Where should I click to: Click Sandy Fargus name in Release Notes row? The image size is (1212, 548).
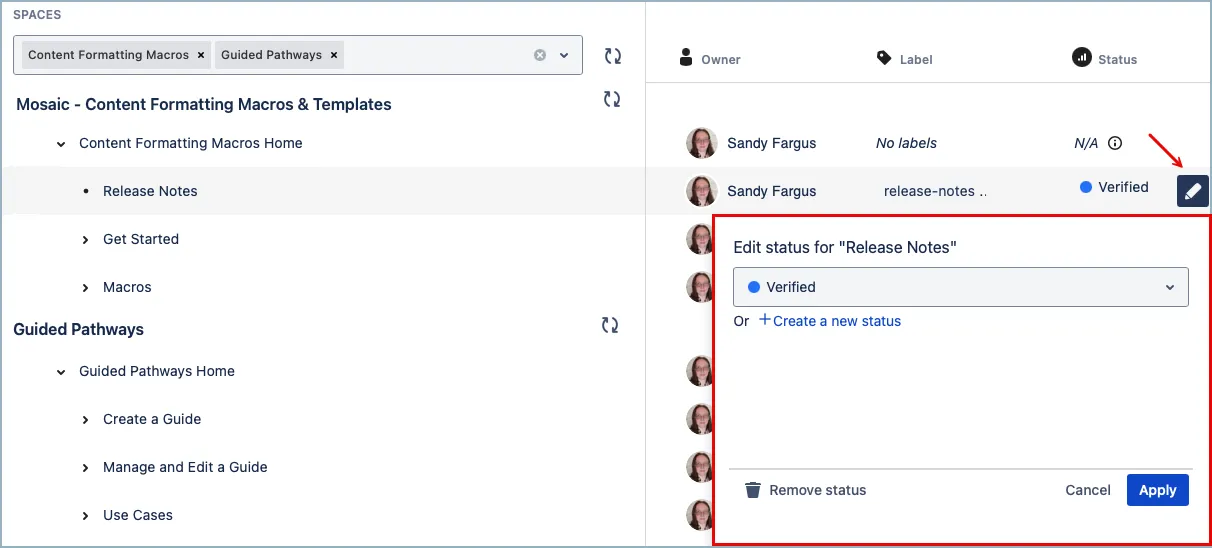pyautogui.click(x=772, y=191)
